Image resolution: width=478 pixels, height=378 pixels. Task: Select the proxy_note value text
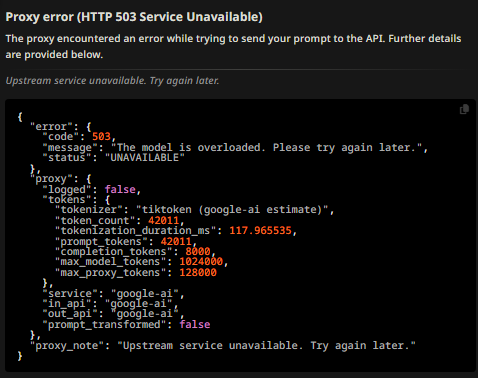(266, 345)
